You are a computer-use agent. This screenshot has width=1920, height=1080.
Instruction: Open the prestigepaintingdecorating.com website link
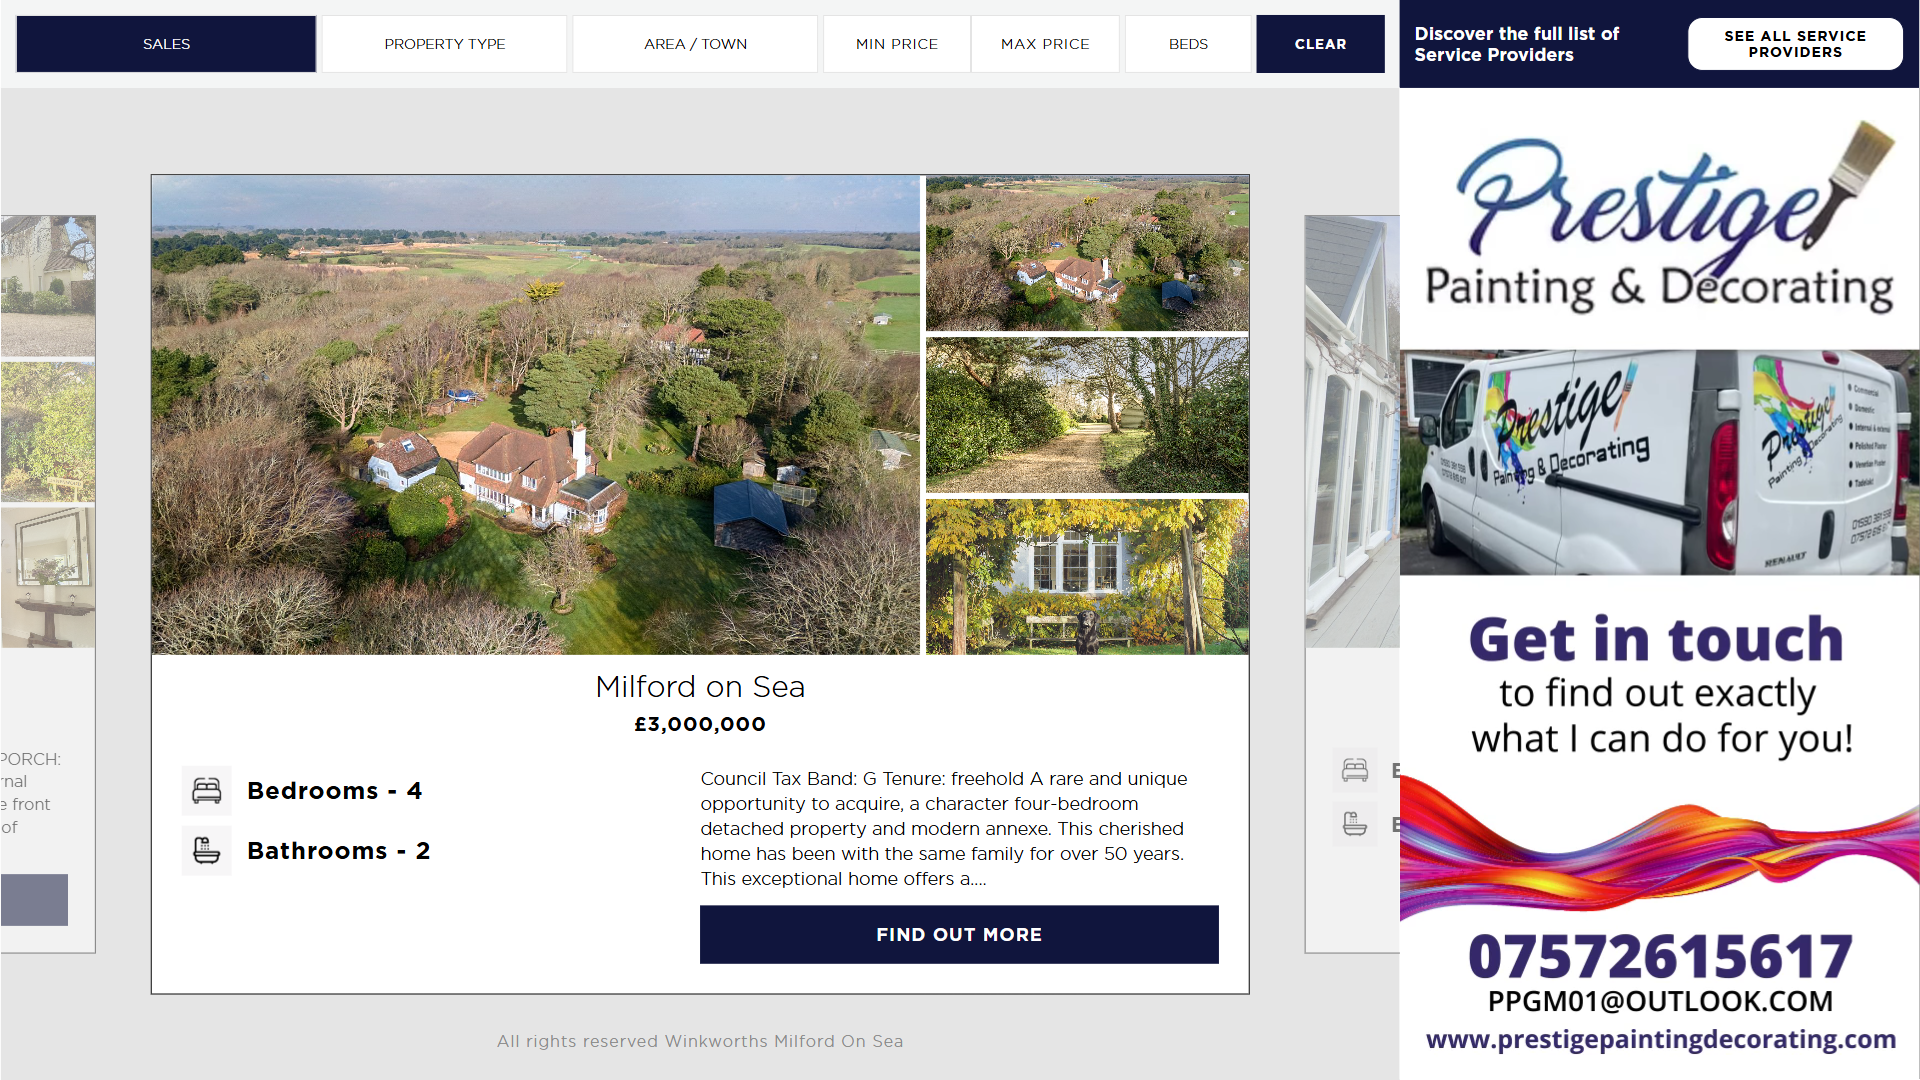pyautogui.click(x=1660, y=1040)
